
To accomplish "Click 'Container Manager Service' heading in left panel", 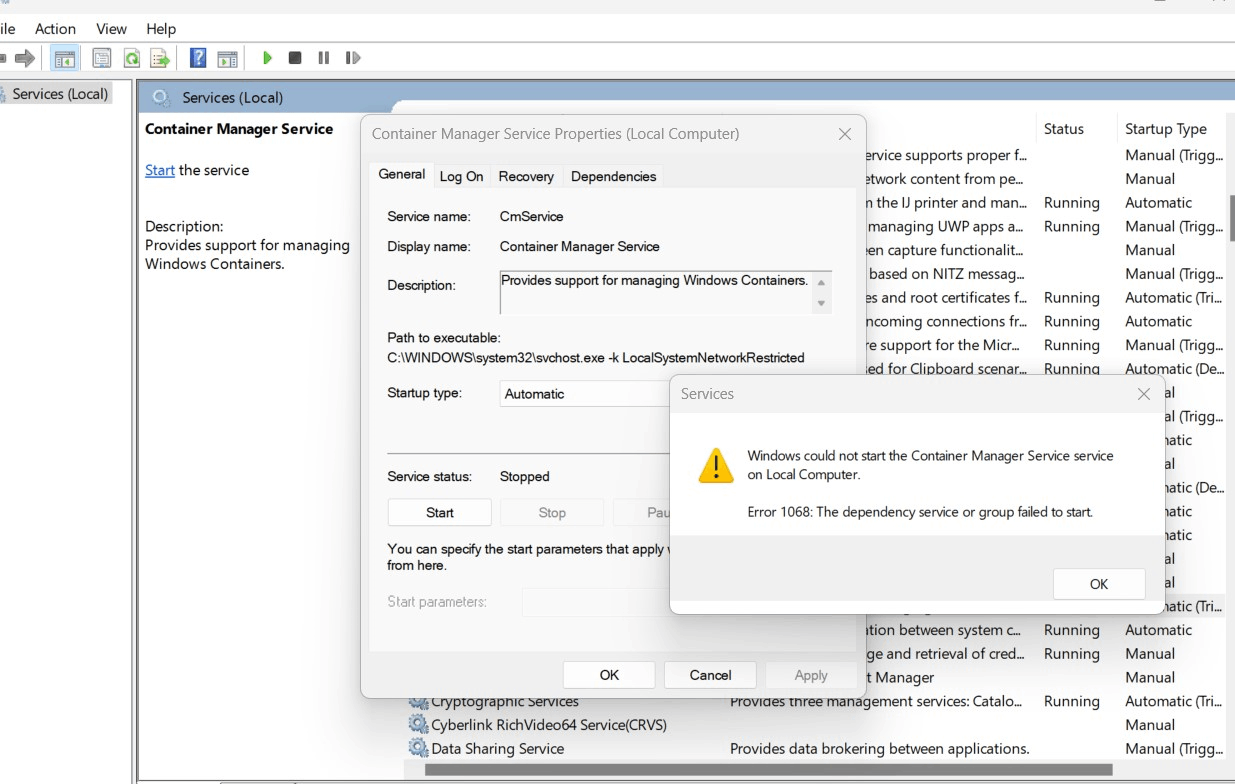I will point(239,129).
